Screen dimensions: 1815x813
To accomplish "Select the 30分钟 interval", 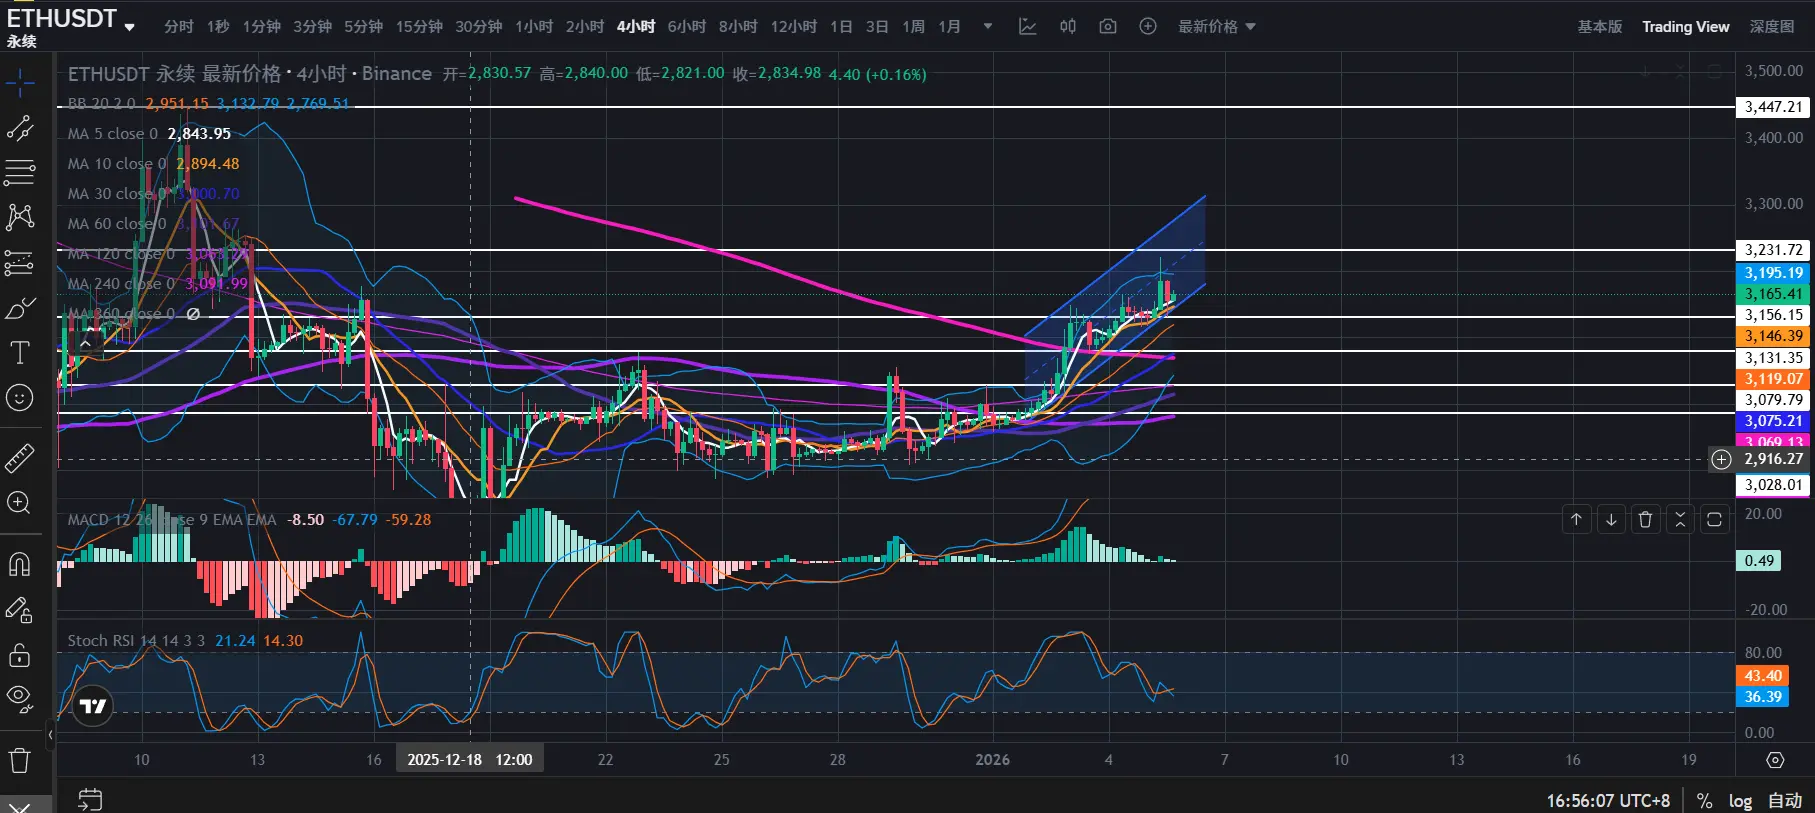I will [x=479, y=27].
